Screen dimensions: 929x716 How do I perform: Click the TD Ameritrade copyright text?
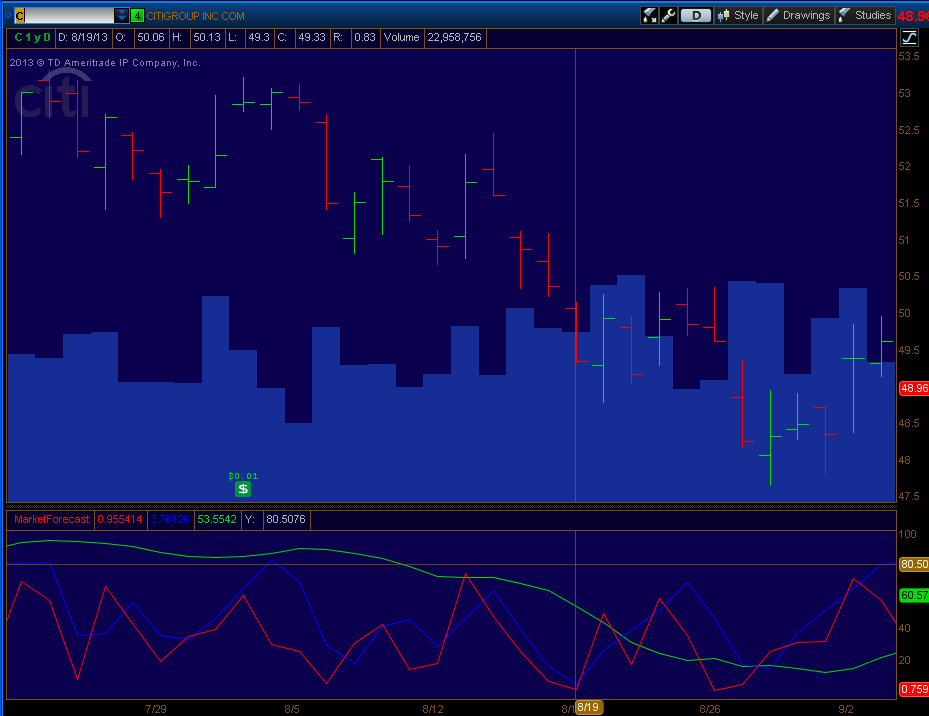tap(105, 63)
